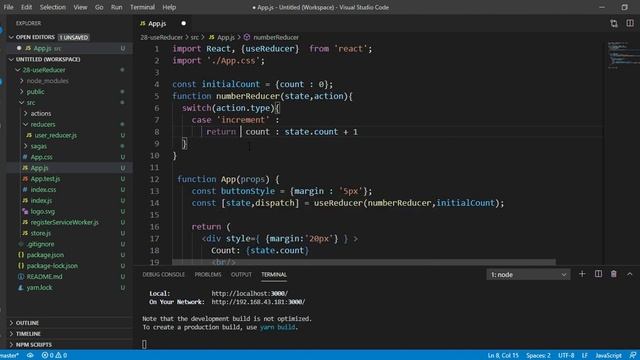Switch to the Debug Console tab
The image size is (640, 360).
pos(163,275)
